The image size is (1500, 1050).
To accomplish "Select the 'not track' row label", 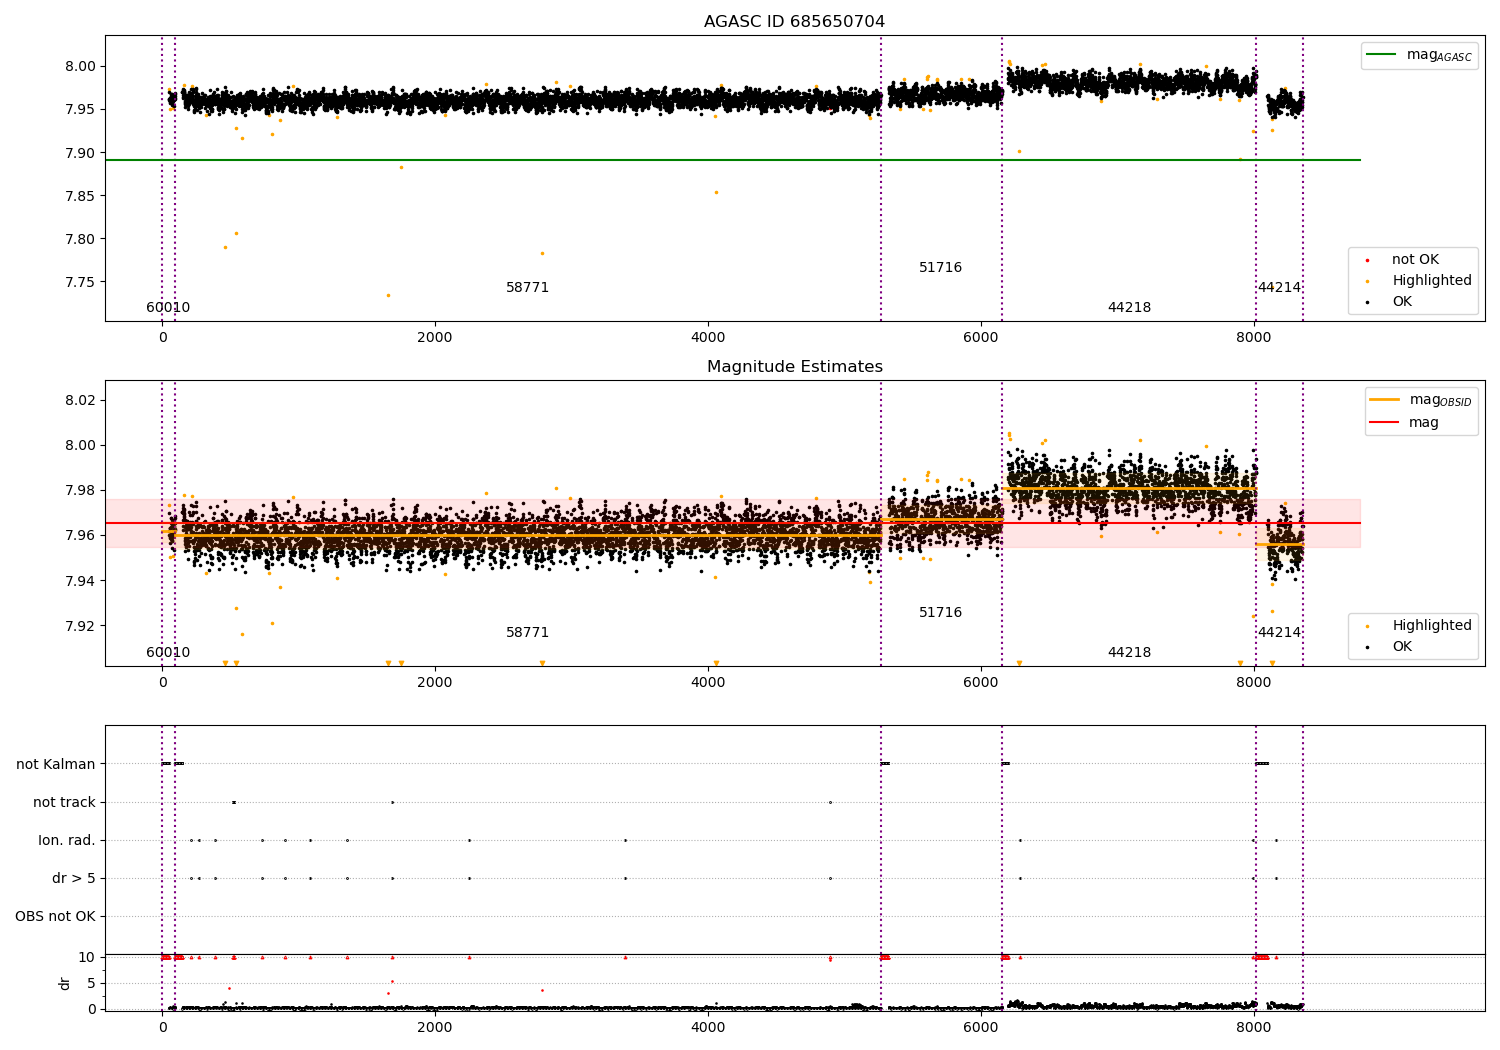I will pyautogui.click(x=64, y=802).
